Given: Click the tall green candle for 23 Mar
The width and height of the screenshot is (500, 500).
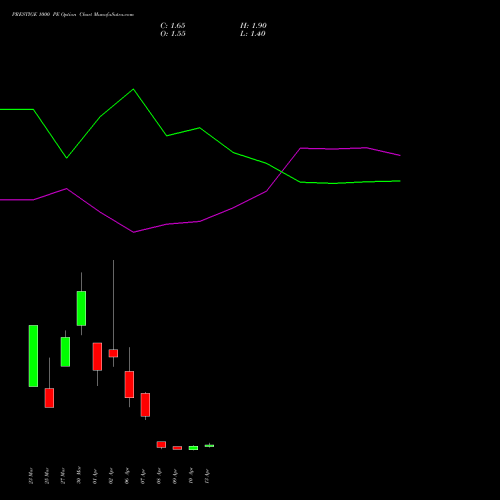Looking at the screenshot, I should coord(33,356).
